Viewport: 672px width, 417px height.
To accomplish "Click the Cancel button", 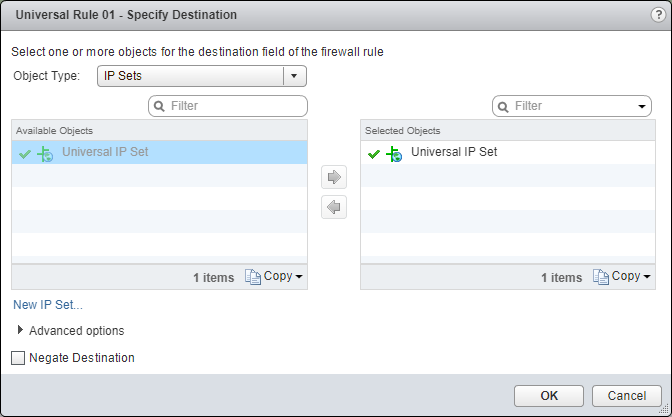I will 626,396.
